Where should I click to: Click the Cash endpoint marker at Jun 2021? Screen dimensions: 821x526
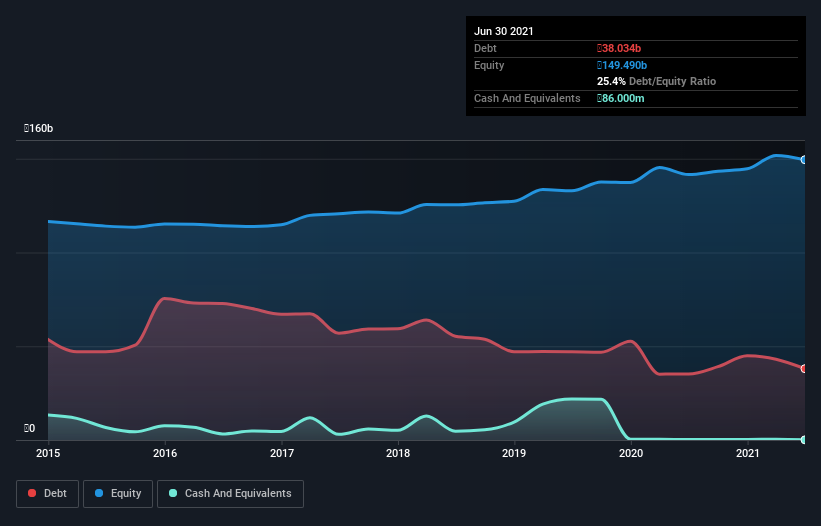tap(804, 440)
